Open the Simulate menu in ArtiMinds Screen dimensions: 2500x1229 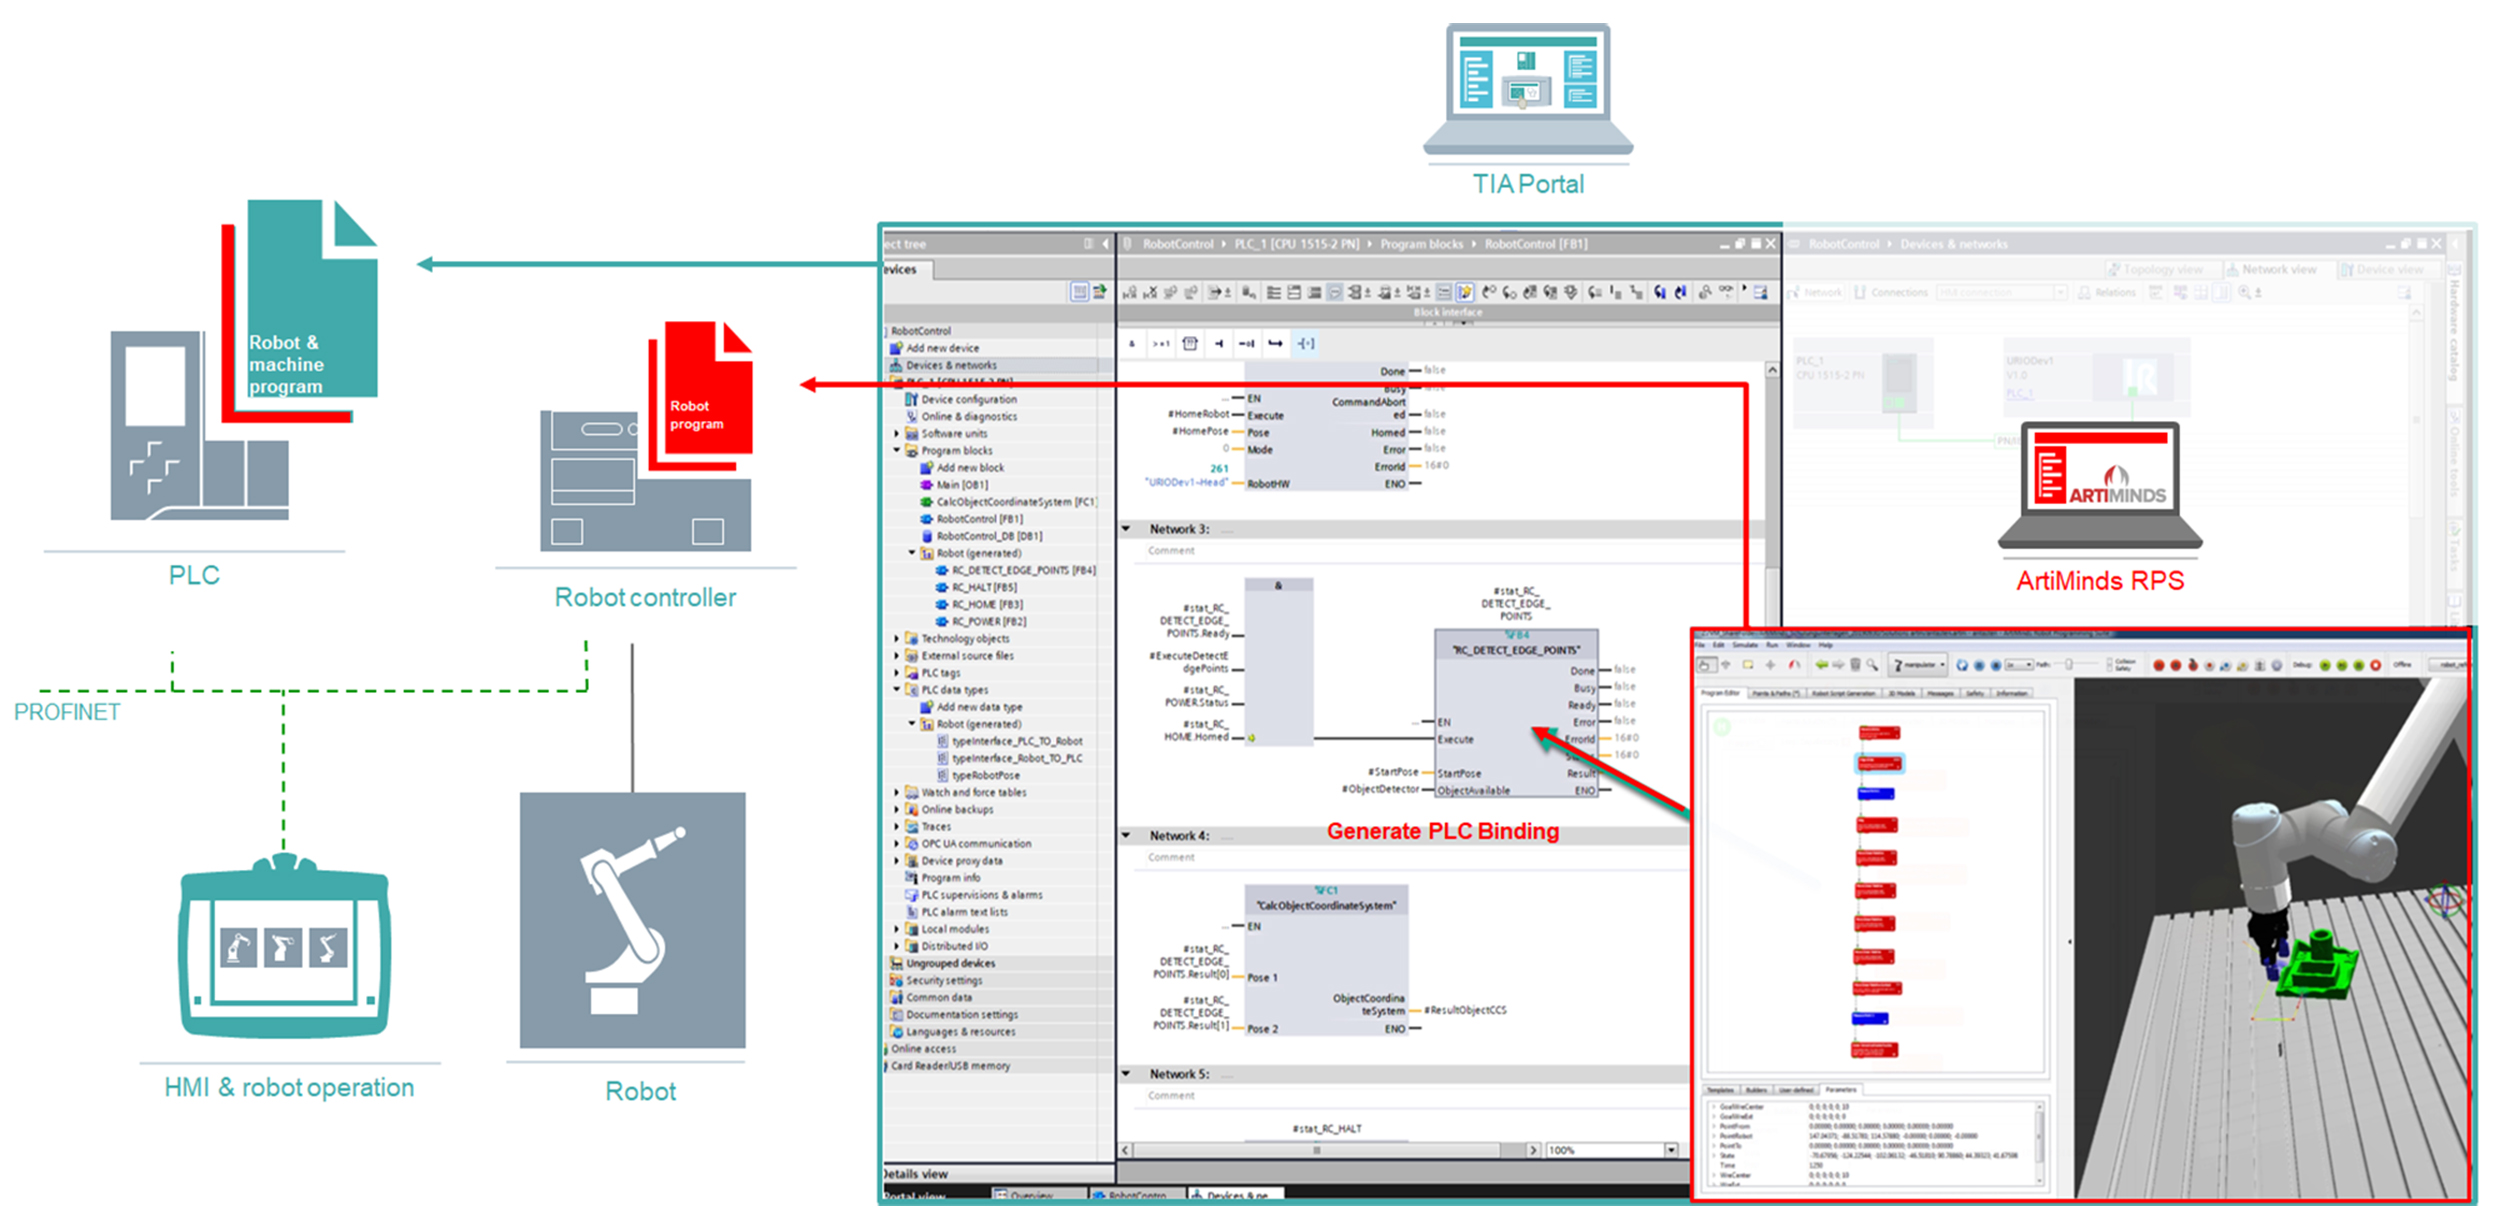pos(1744,645)
